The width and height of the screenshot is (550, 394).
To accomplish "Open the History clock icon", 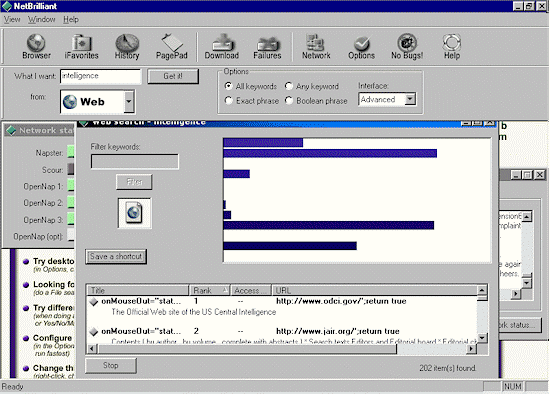I will (x=127, y=47).
